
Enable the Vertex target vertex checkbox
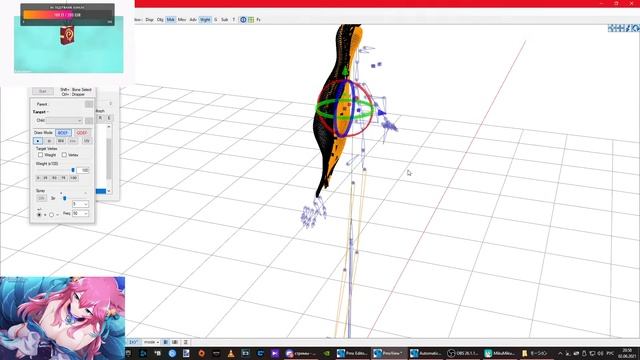(x=64, y=155)
